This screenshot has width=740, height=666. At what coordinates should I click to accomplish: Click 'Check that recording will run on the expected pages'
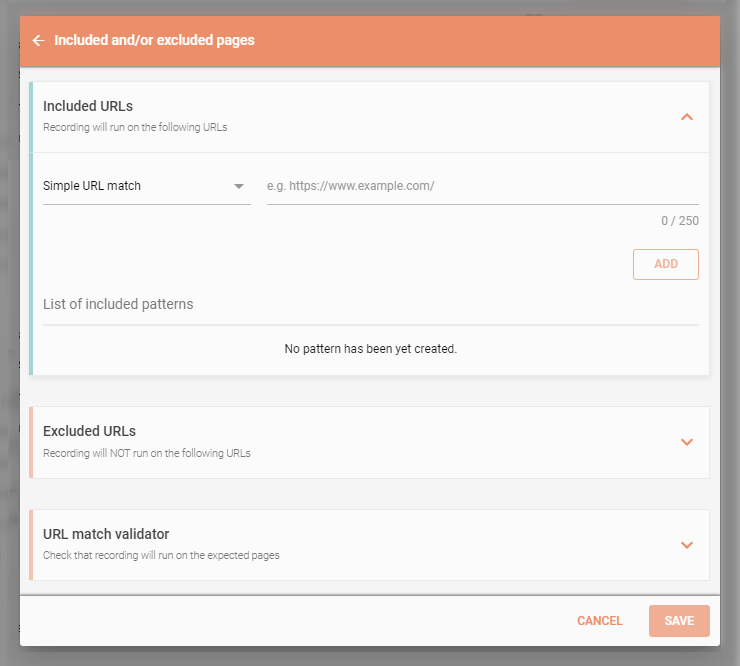pyautogui.click(x=161, y=556)
